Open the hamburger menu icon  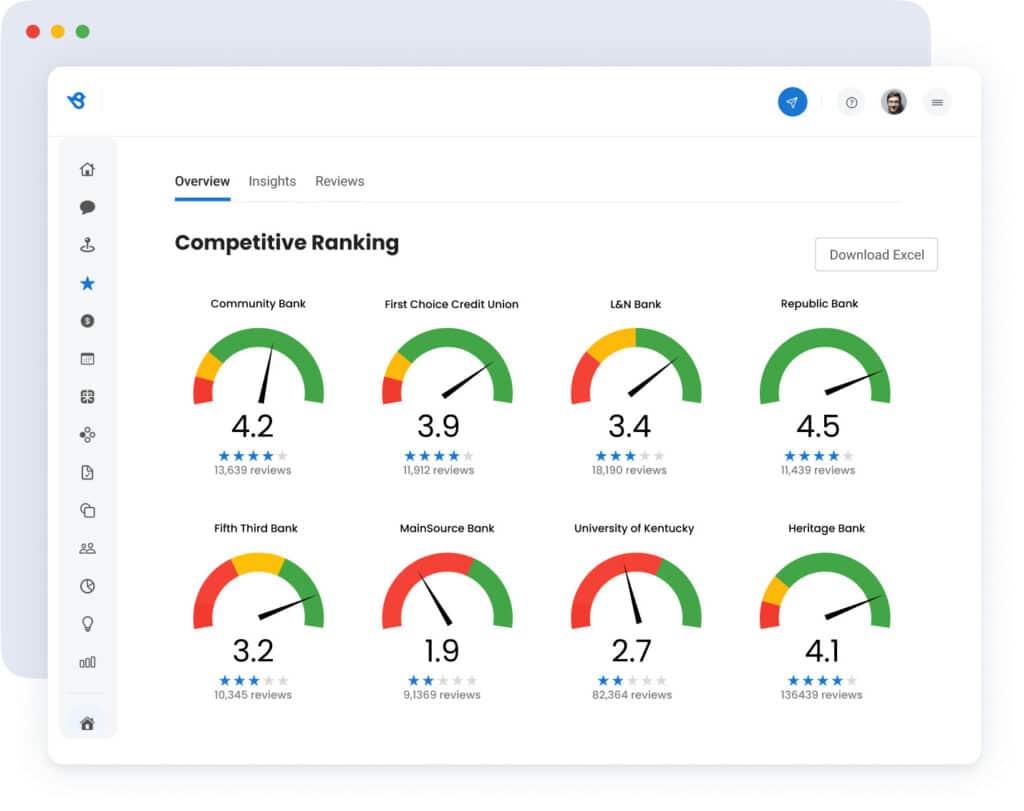937,103
